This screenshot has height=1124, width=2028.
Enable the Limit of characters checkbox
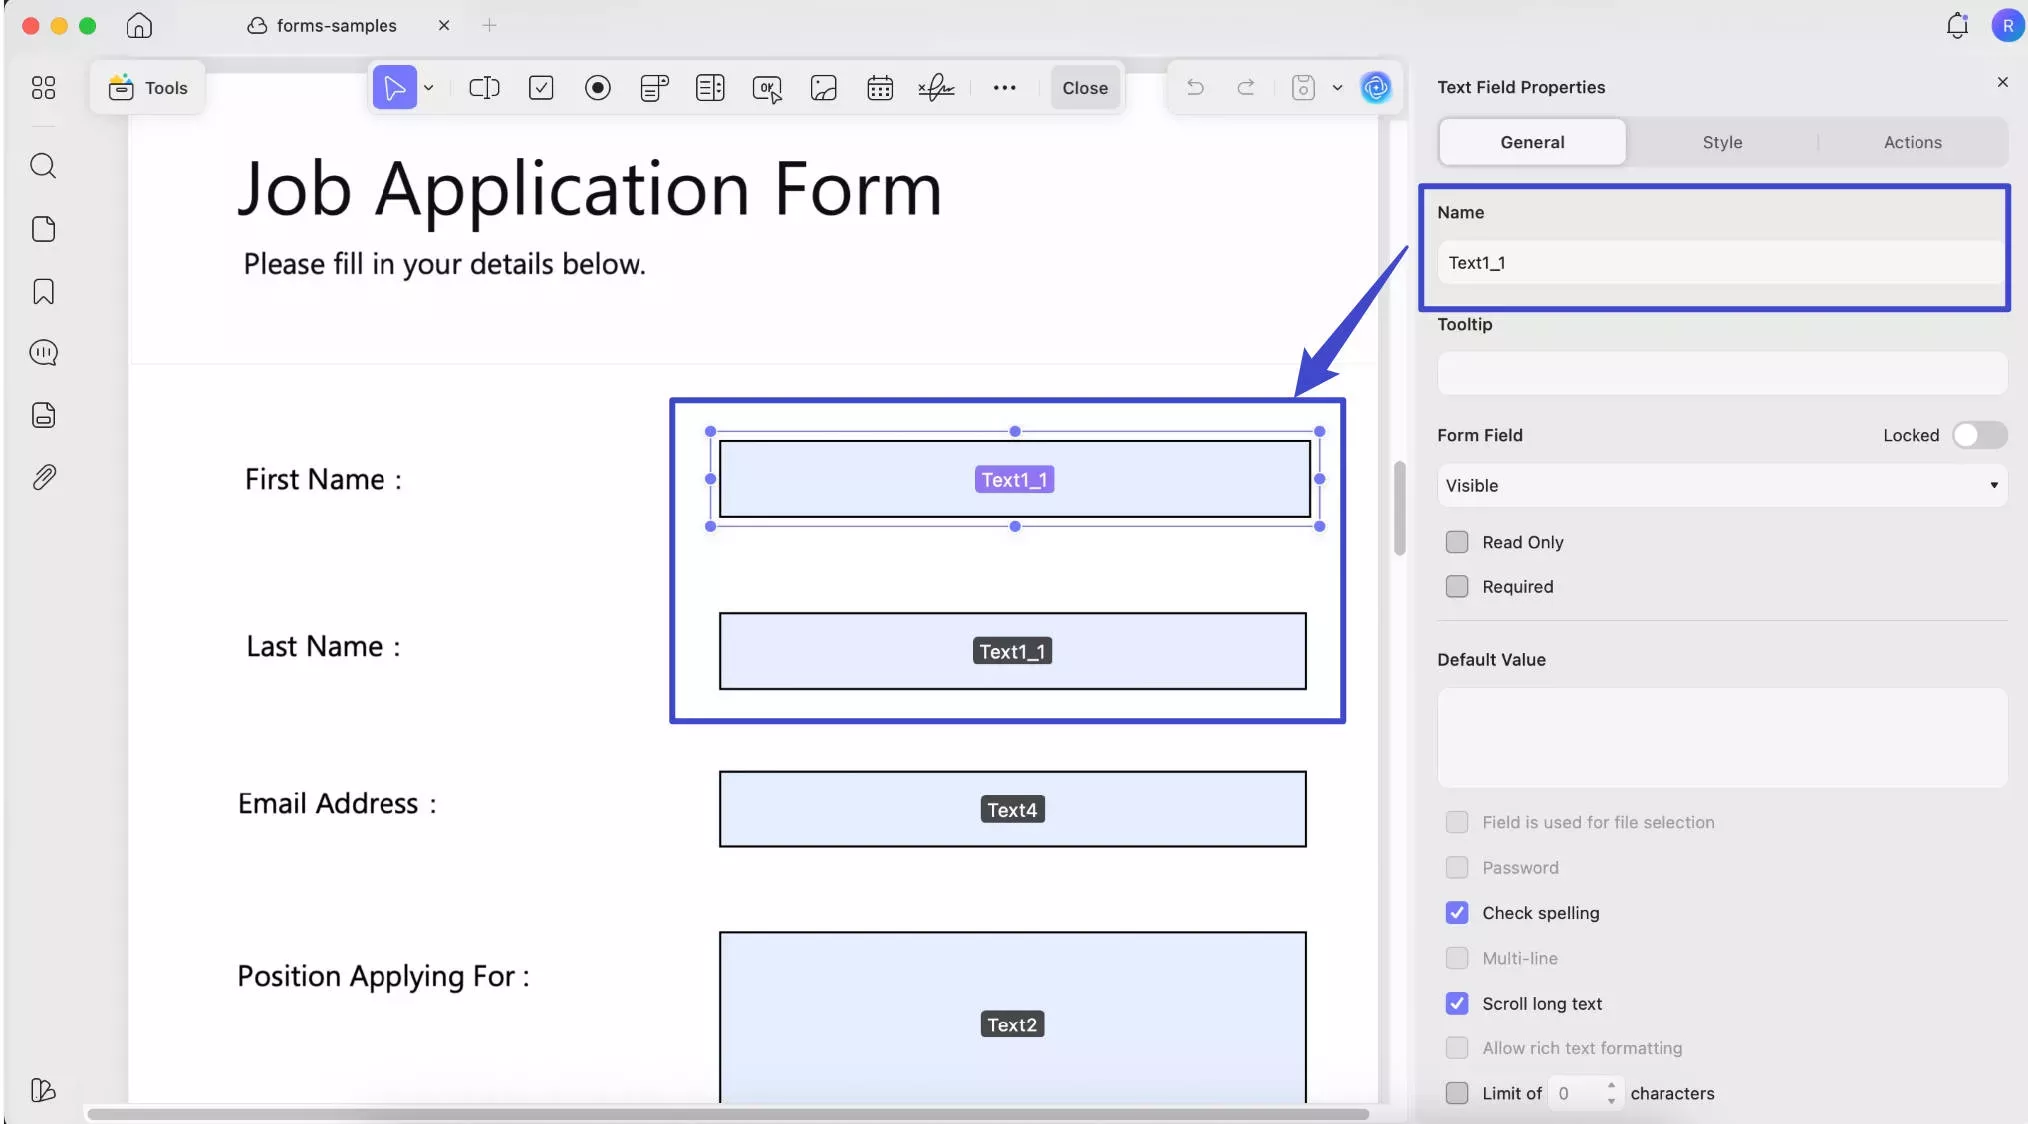click(1457, 1093)
